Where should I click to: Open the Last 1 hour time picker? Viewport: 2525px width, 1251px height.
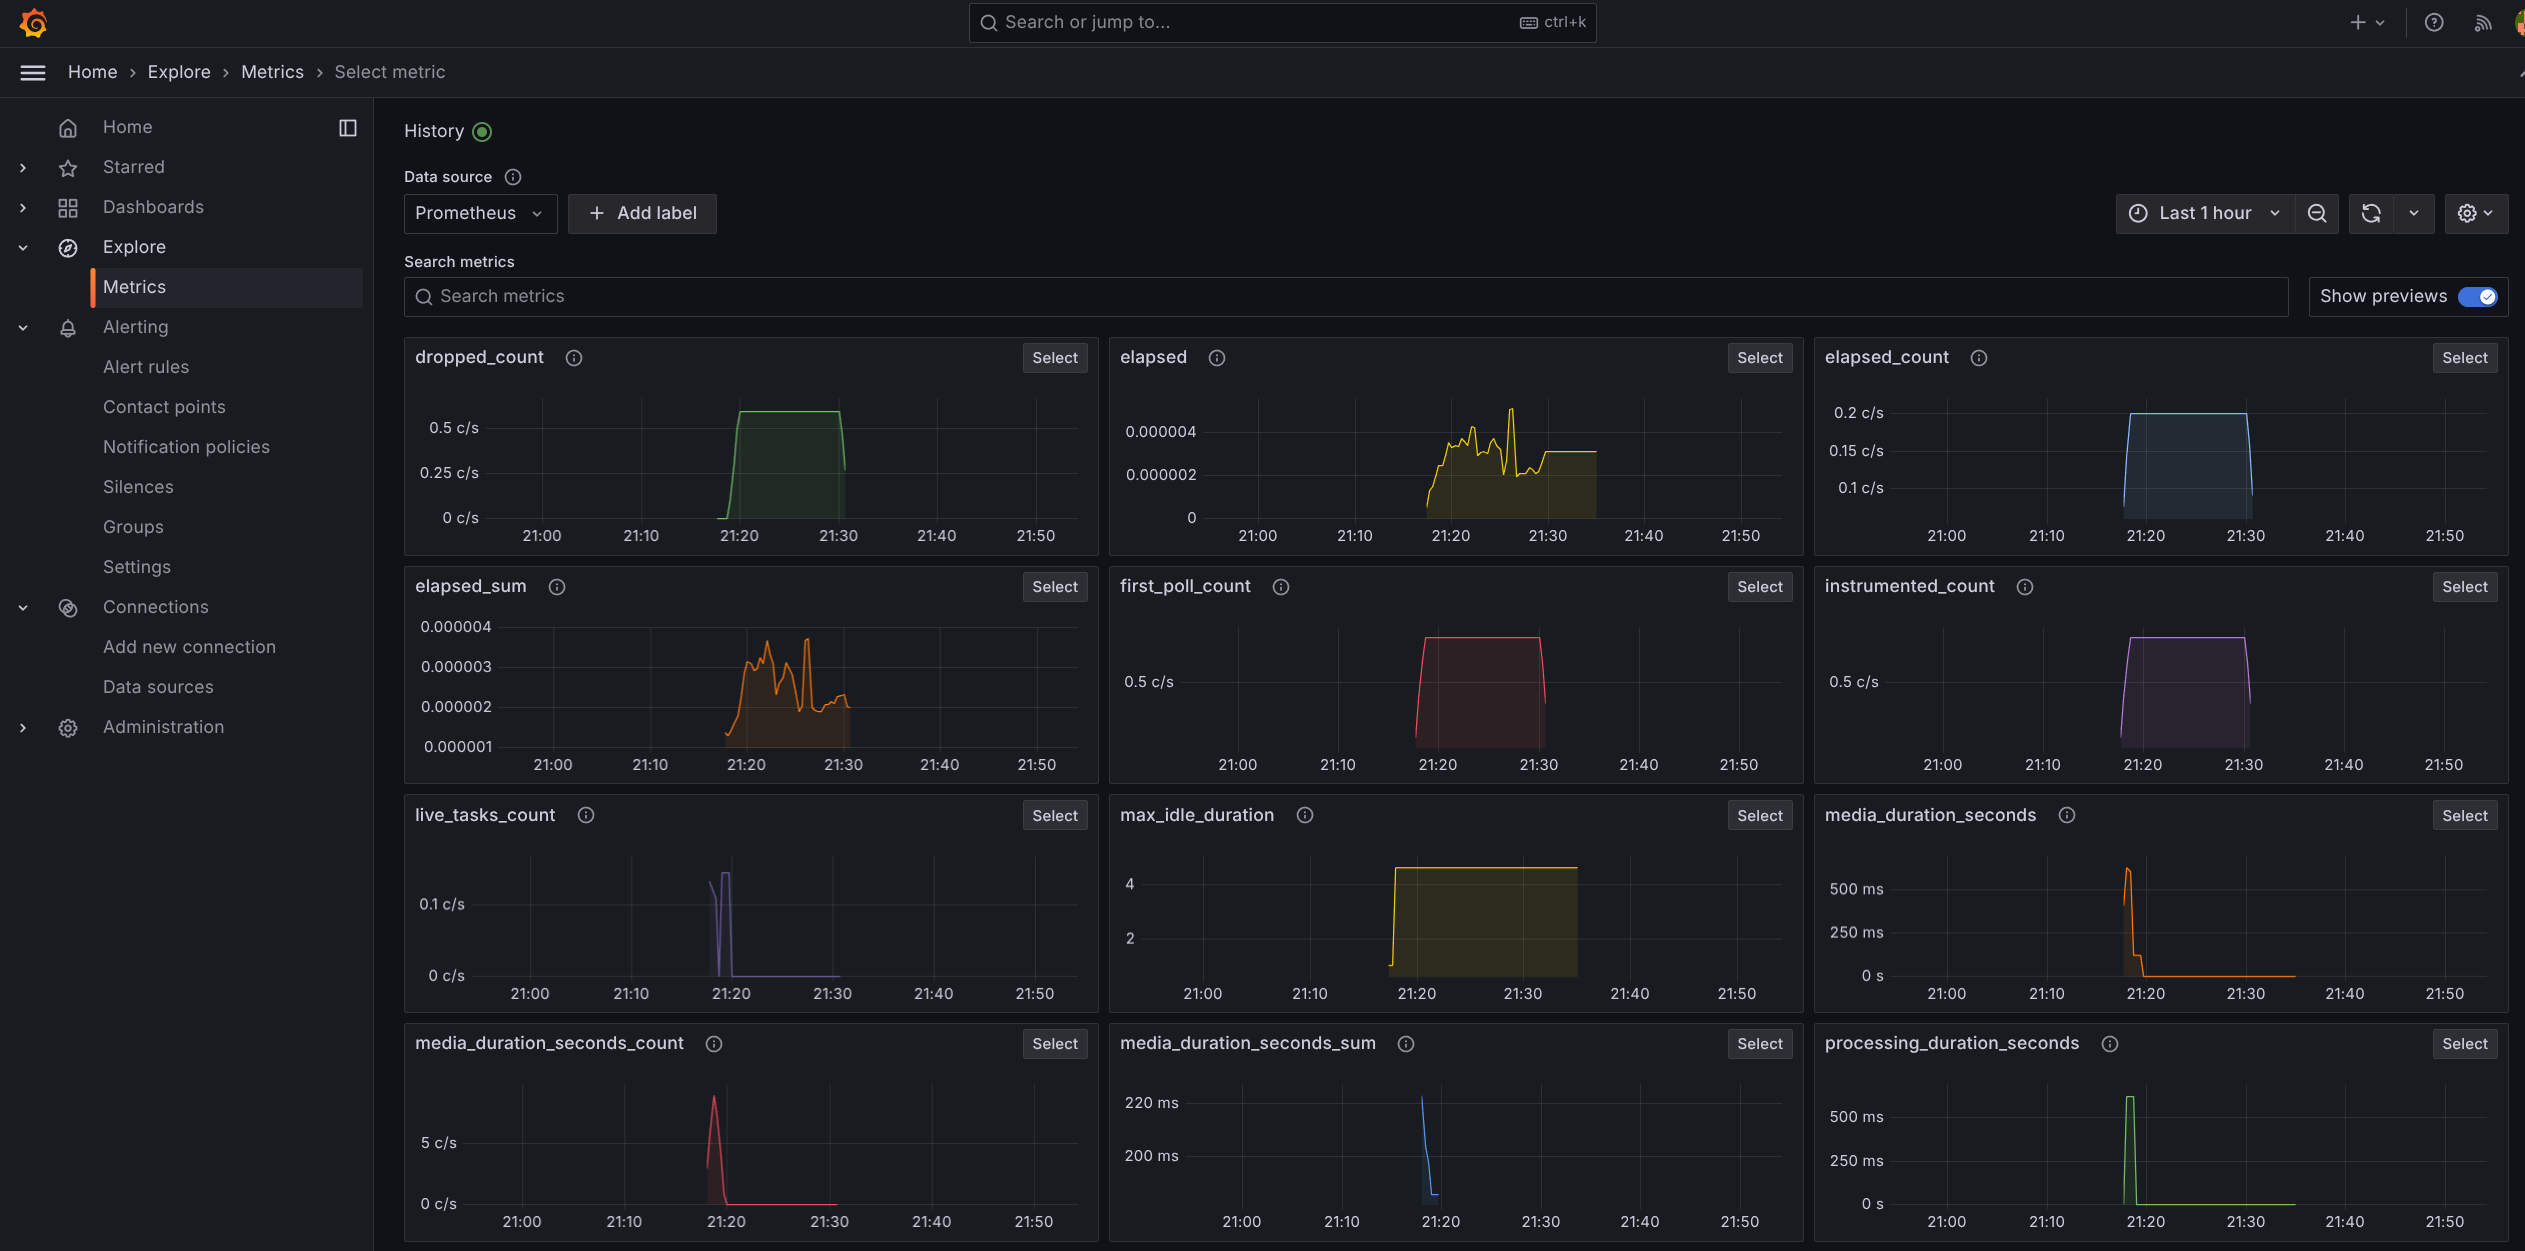point(2205,213)
